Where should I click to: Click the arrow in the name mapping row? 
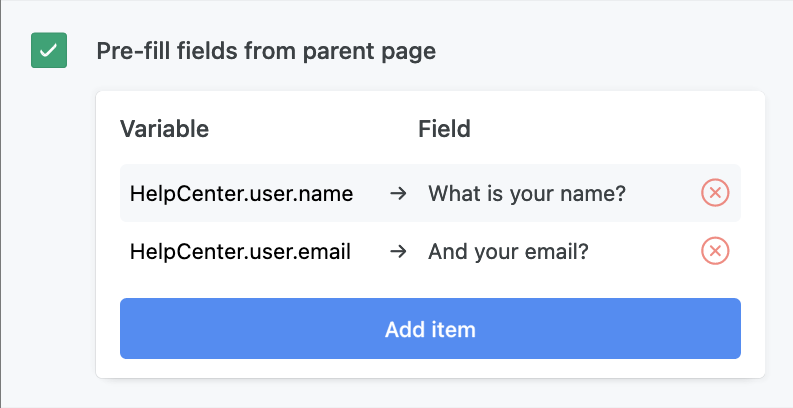(399, 193)
